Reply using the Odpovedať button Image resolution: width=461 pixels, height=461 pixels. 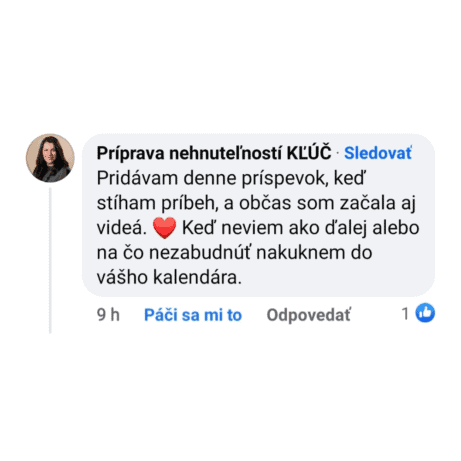[309, 315]
